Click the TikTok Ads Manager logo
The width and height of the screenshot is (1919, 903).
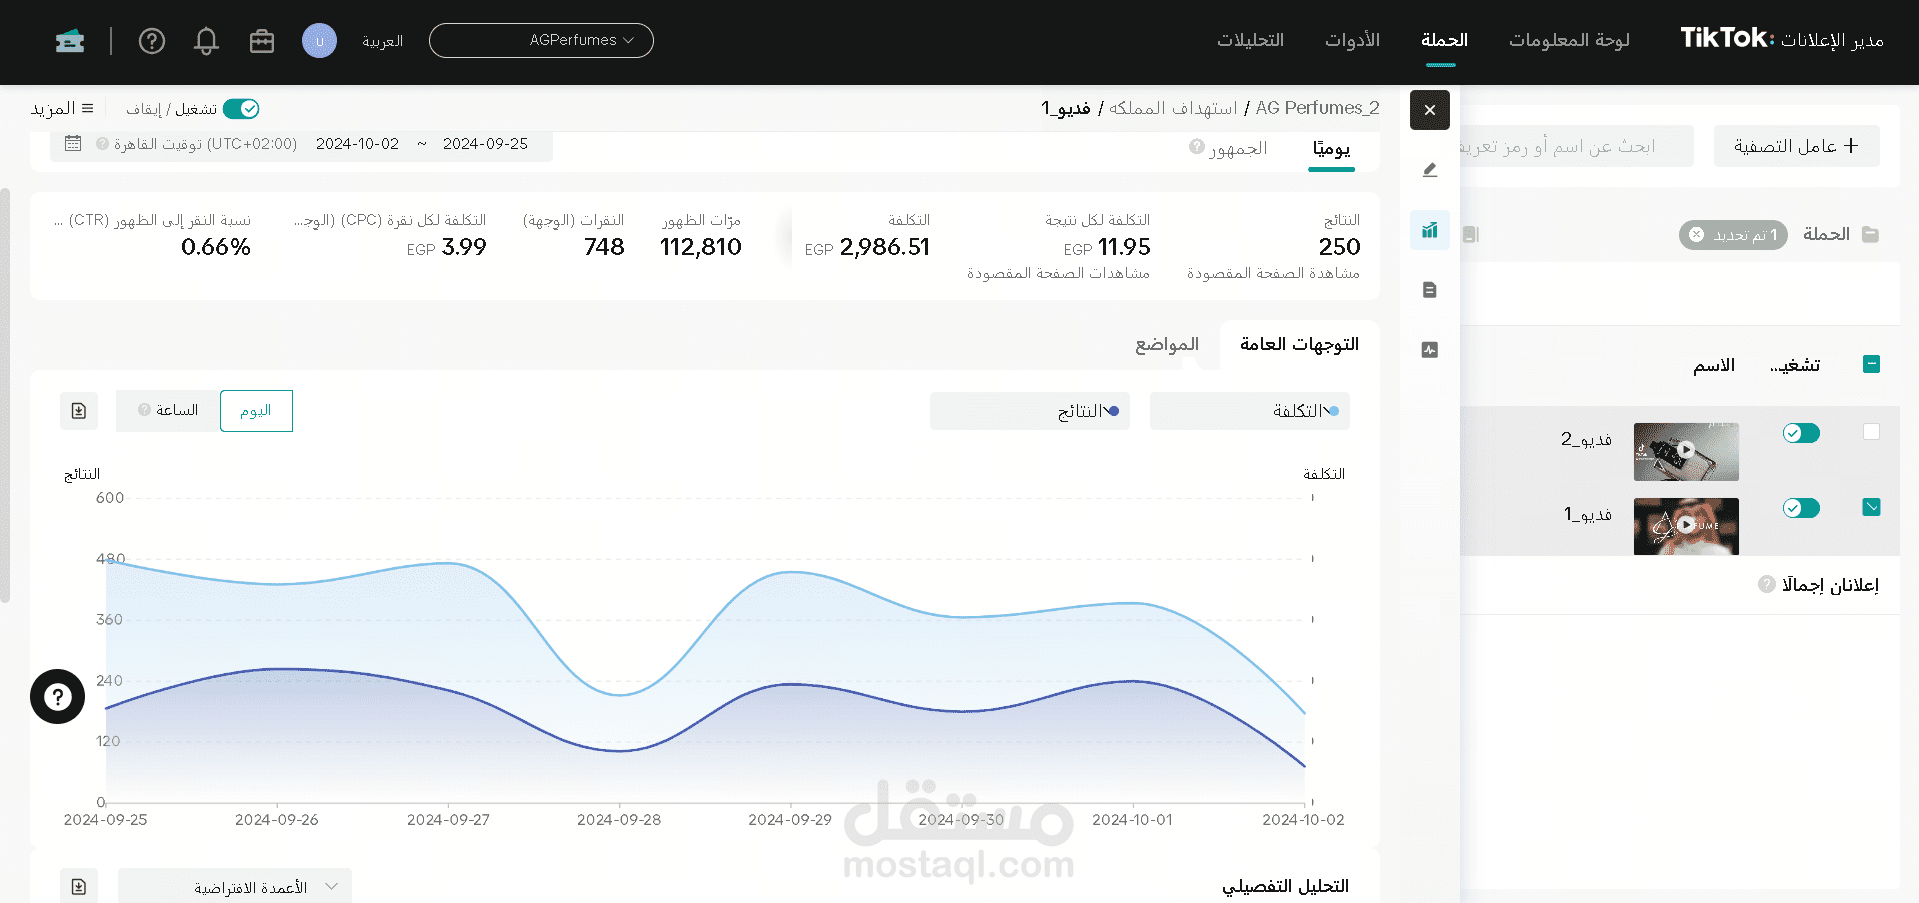point(1782,39)
